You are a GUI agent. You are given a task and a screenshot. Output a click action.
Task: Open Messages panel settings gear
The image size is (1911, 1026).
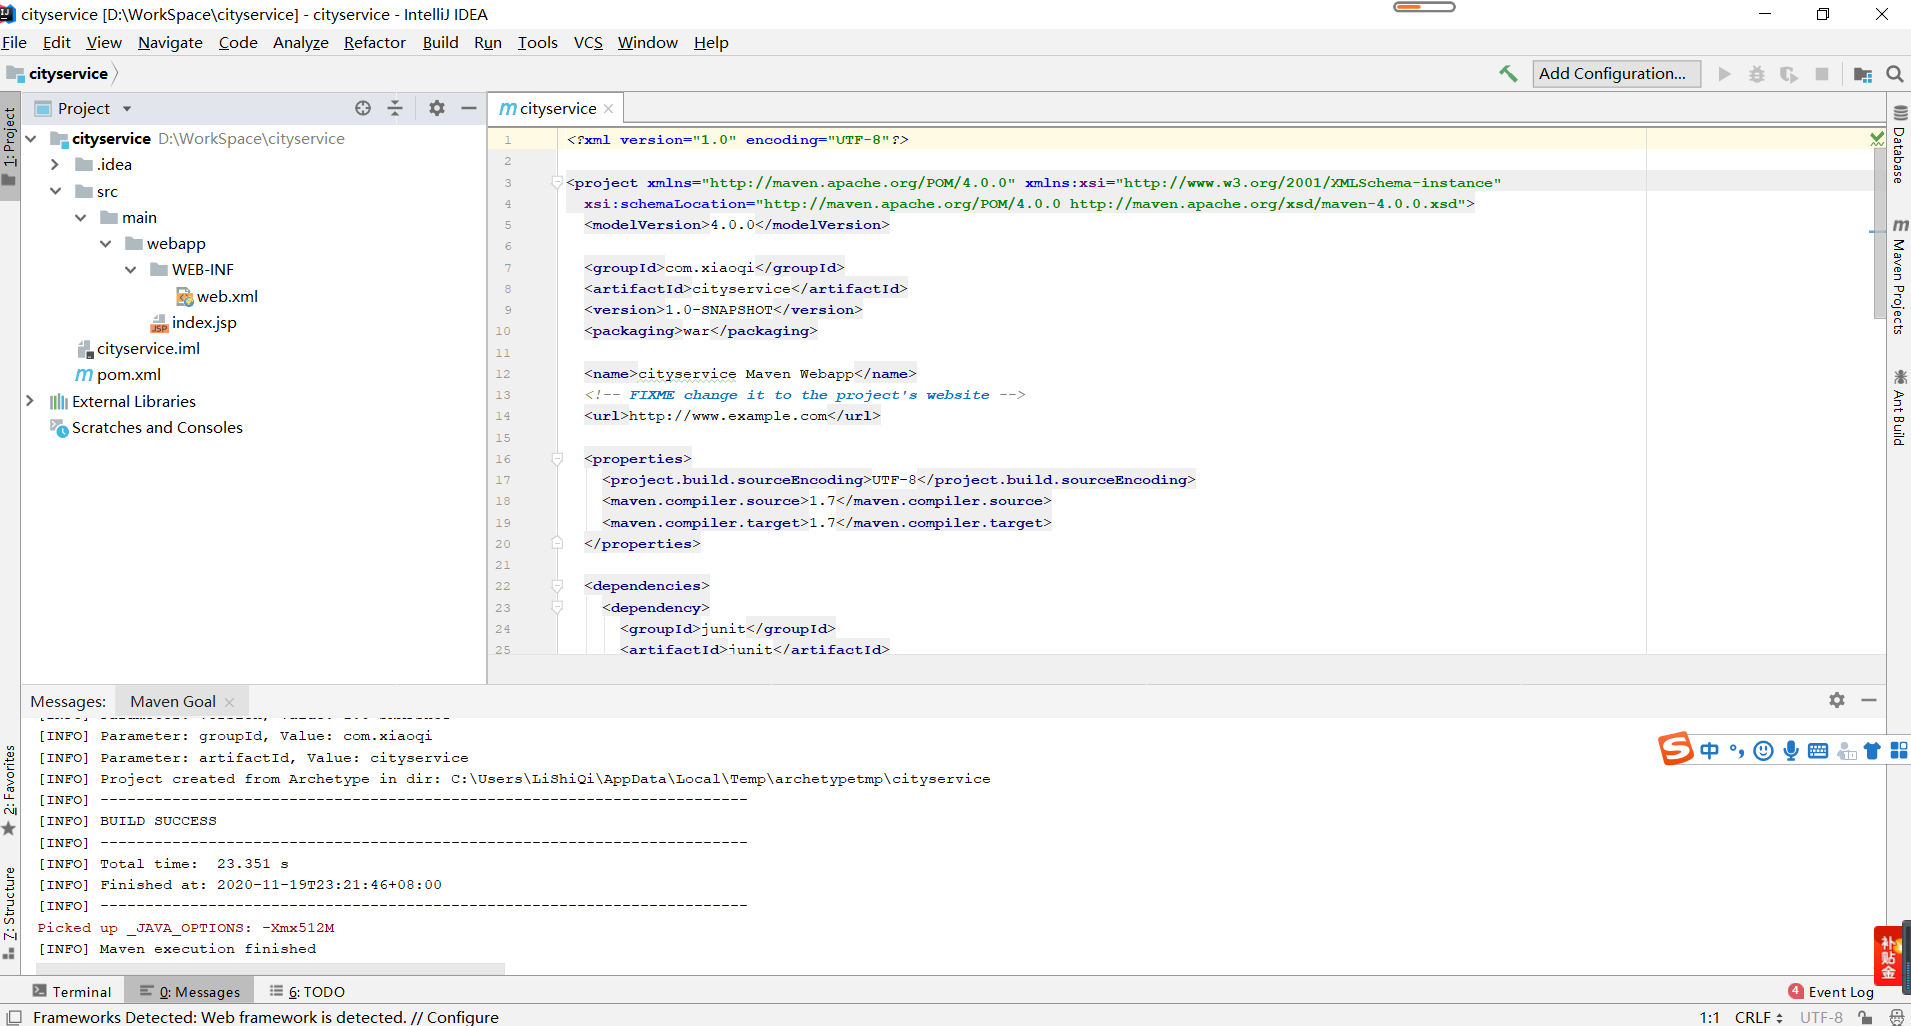[1837, 700]
